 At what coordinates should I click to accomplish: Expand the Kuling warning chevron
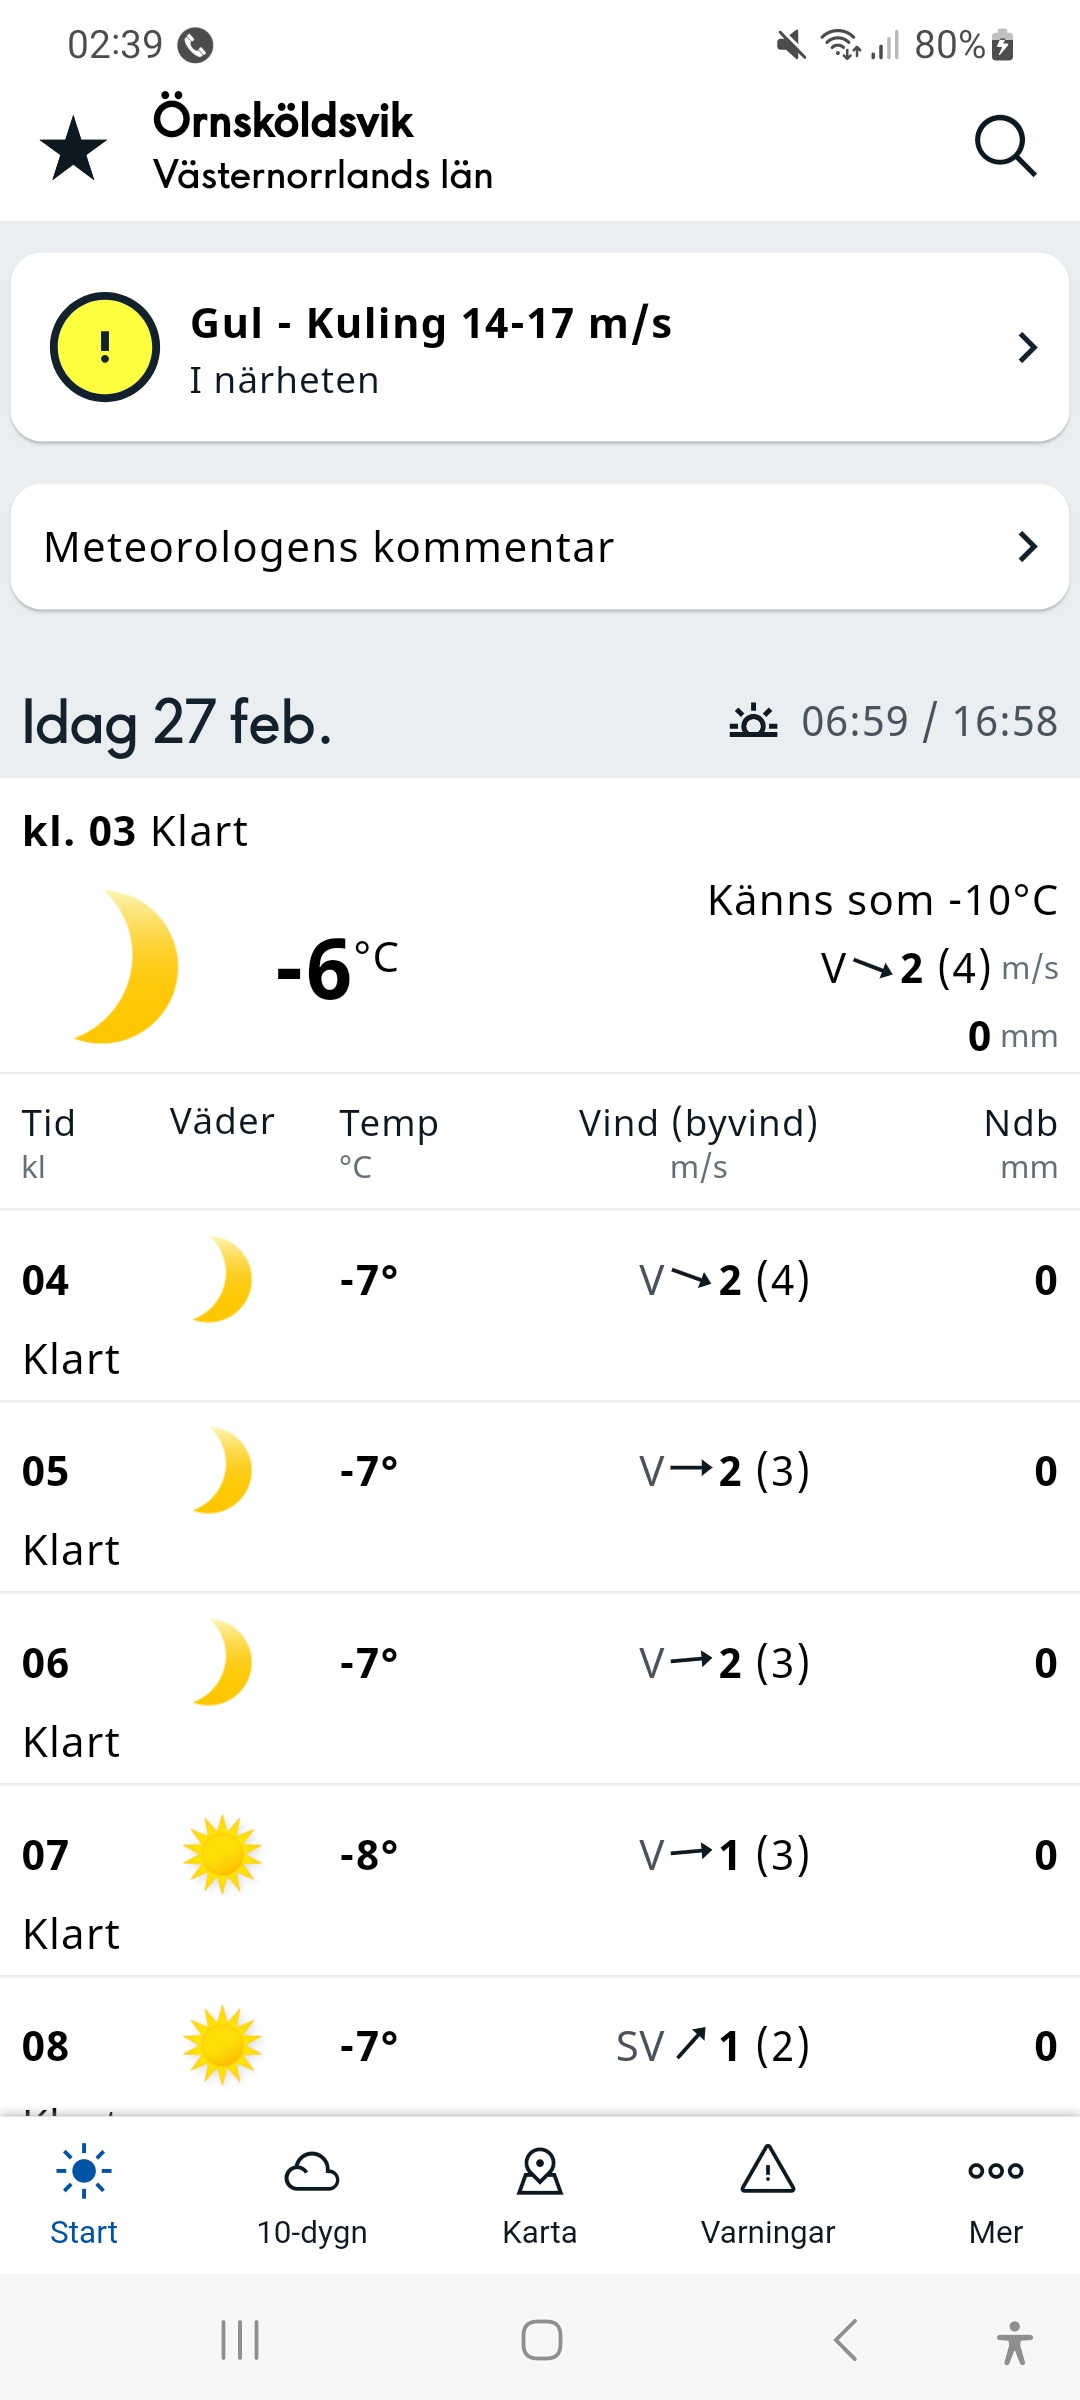pos(1027,348)
